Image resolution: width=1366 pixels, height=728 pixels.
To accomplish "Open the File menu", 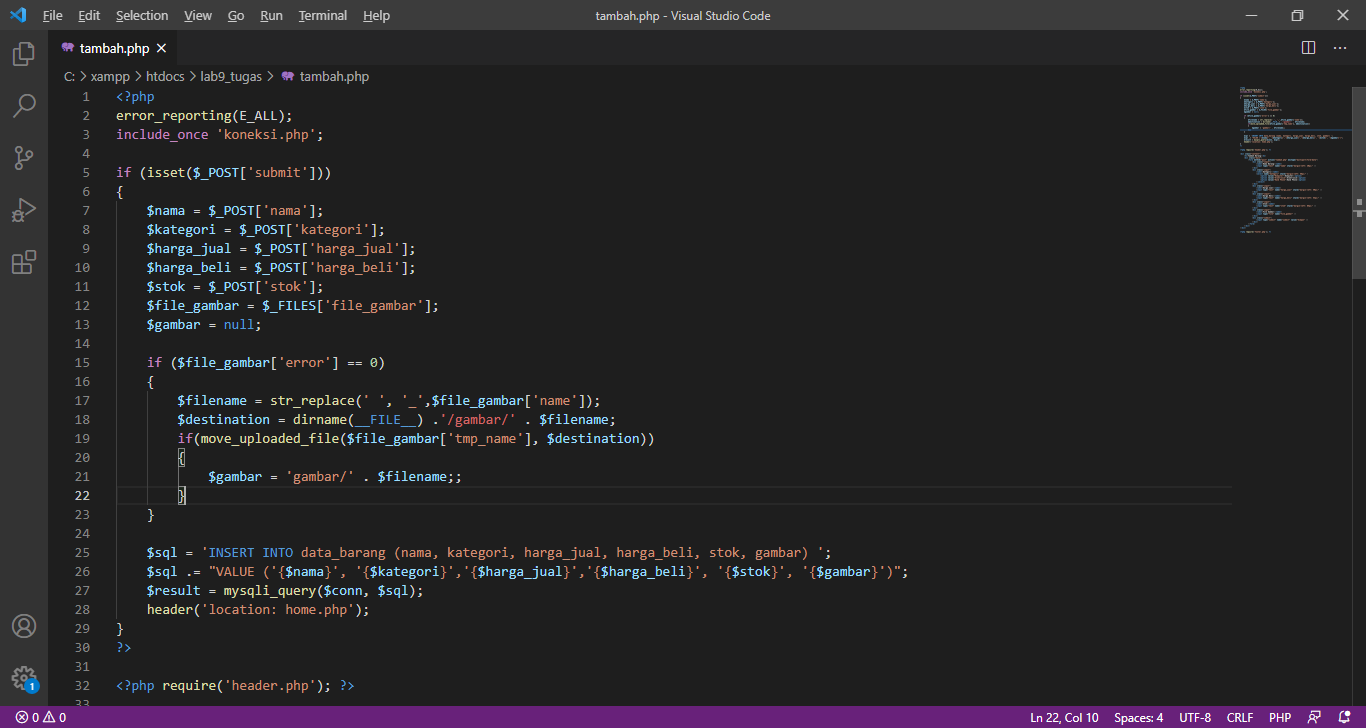I will click(51, 15).
